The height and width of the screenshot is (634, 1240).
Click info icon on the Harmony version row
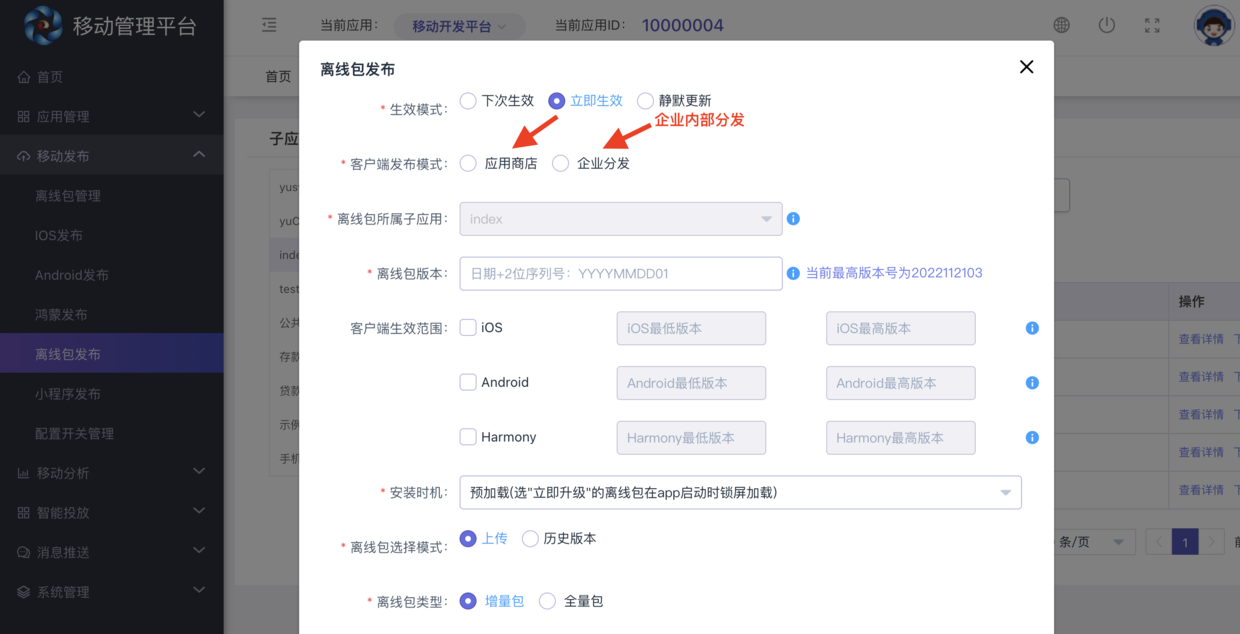pos(1032,437)
